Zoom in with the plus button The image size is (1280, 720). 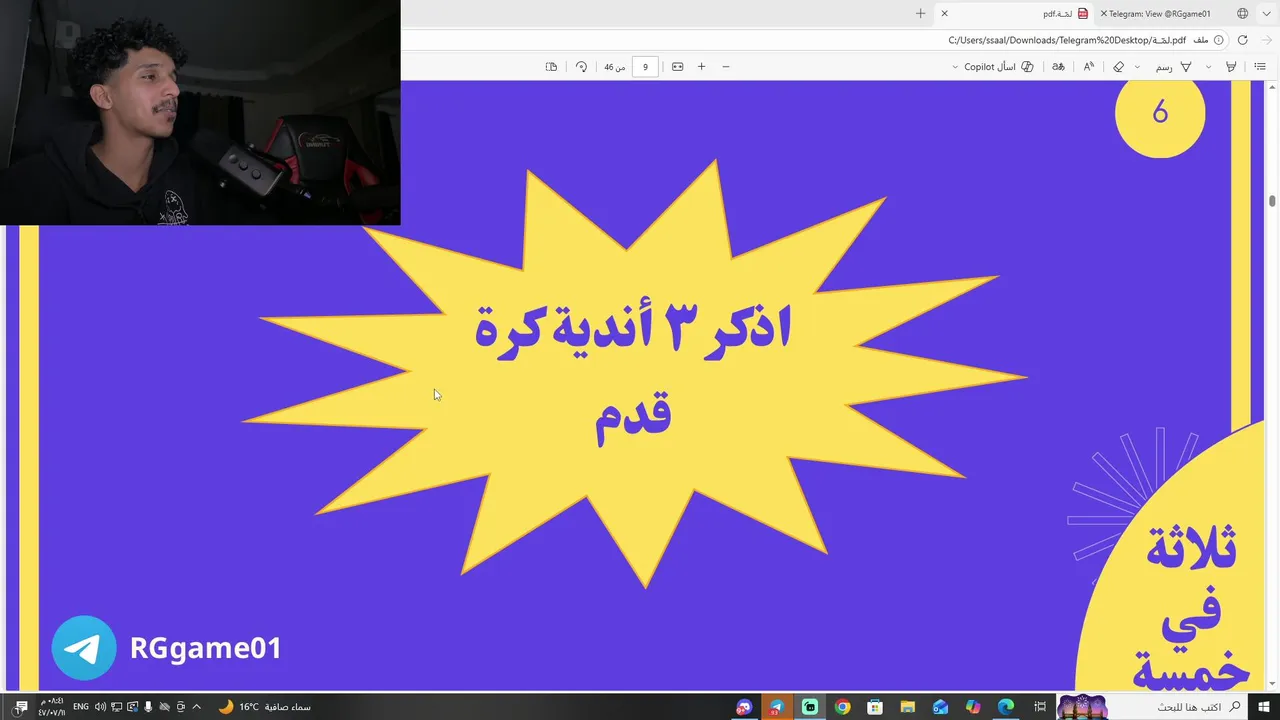click(x=701, y=66)
